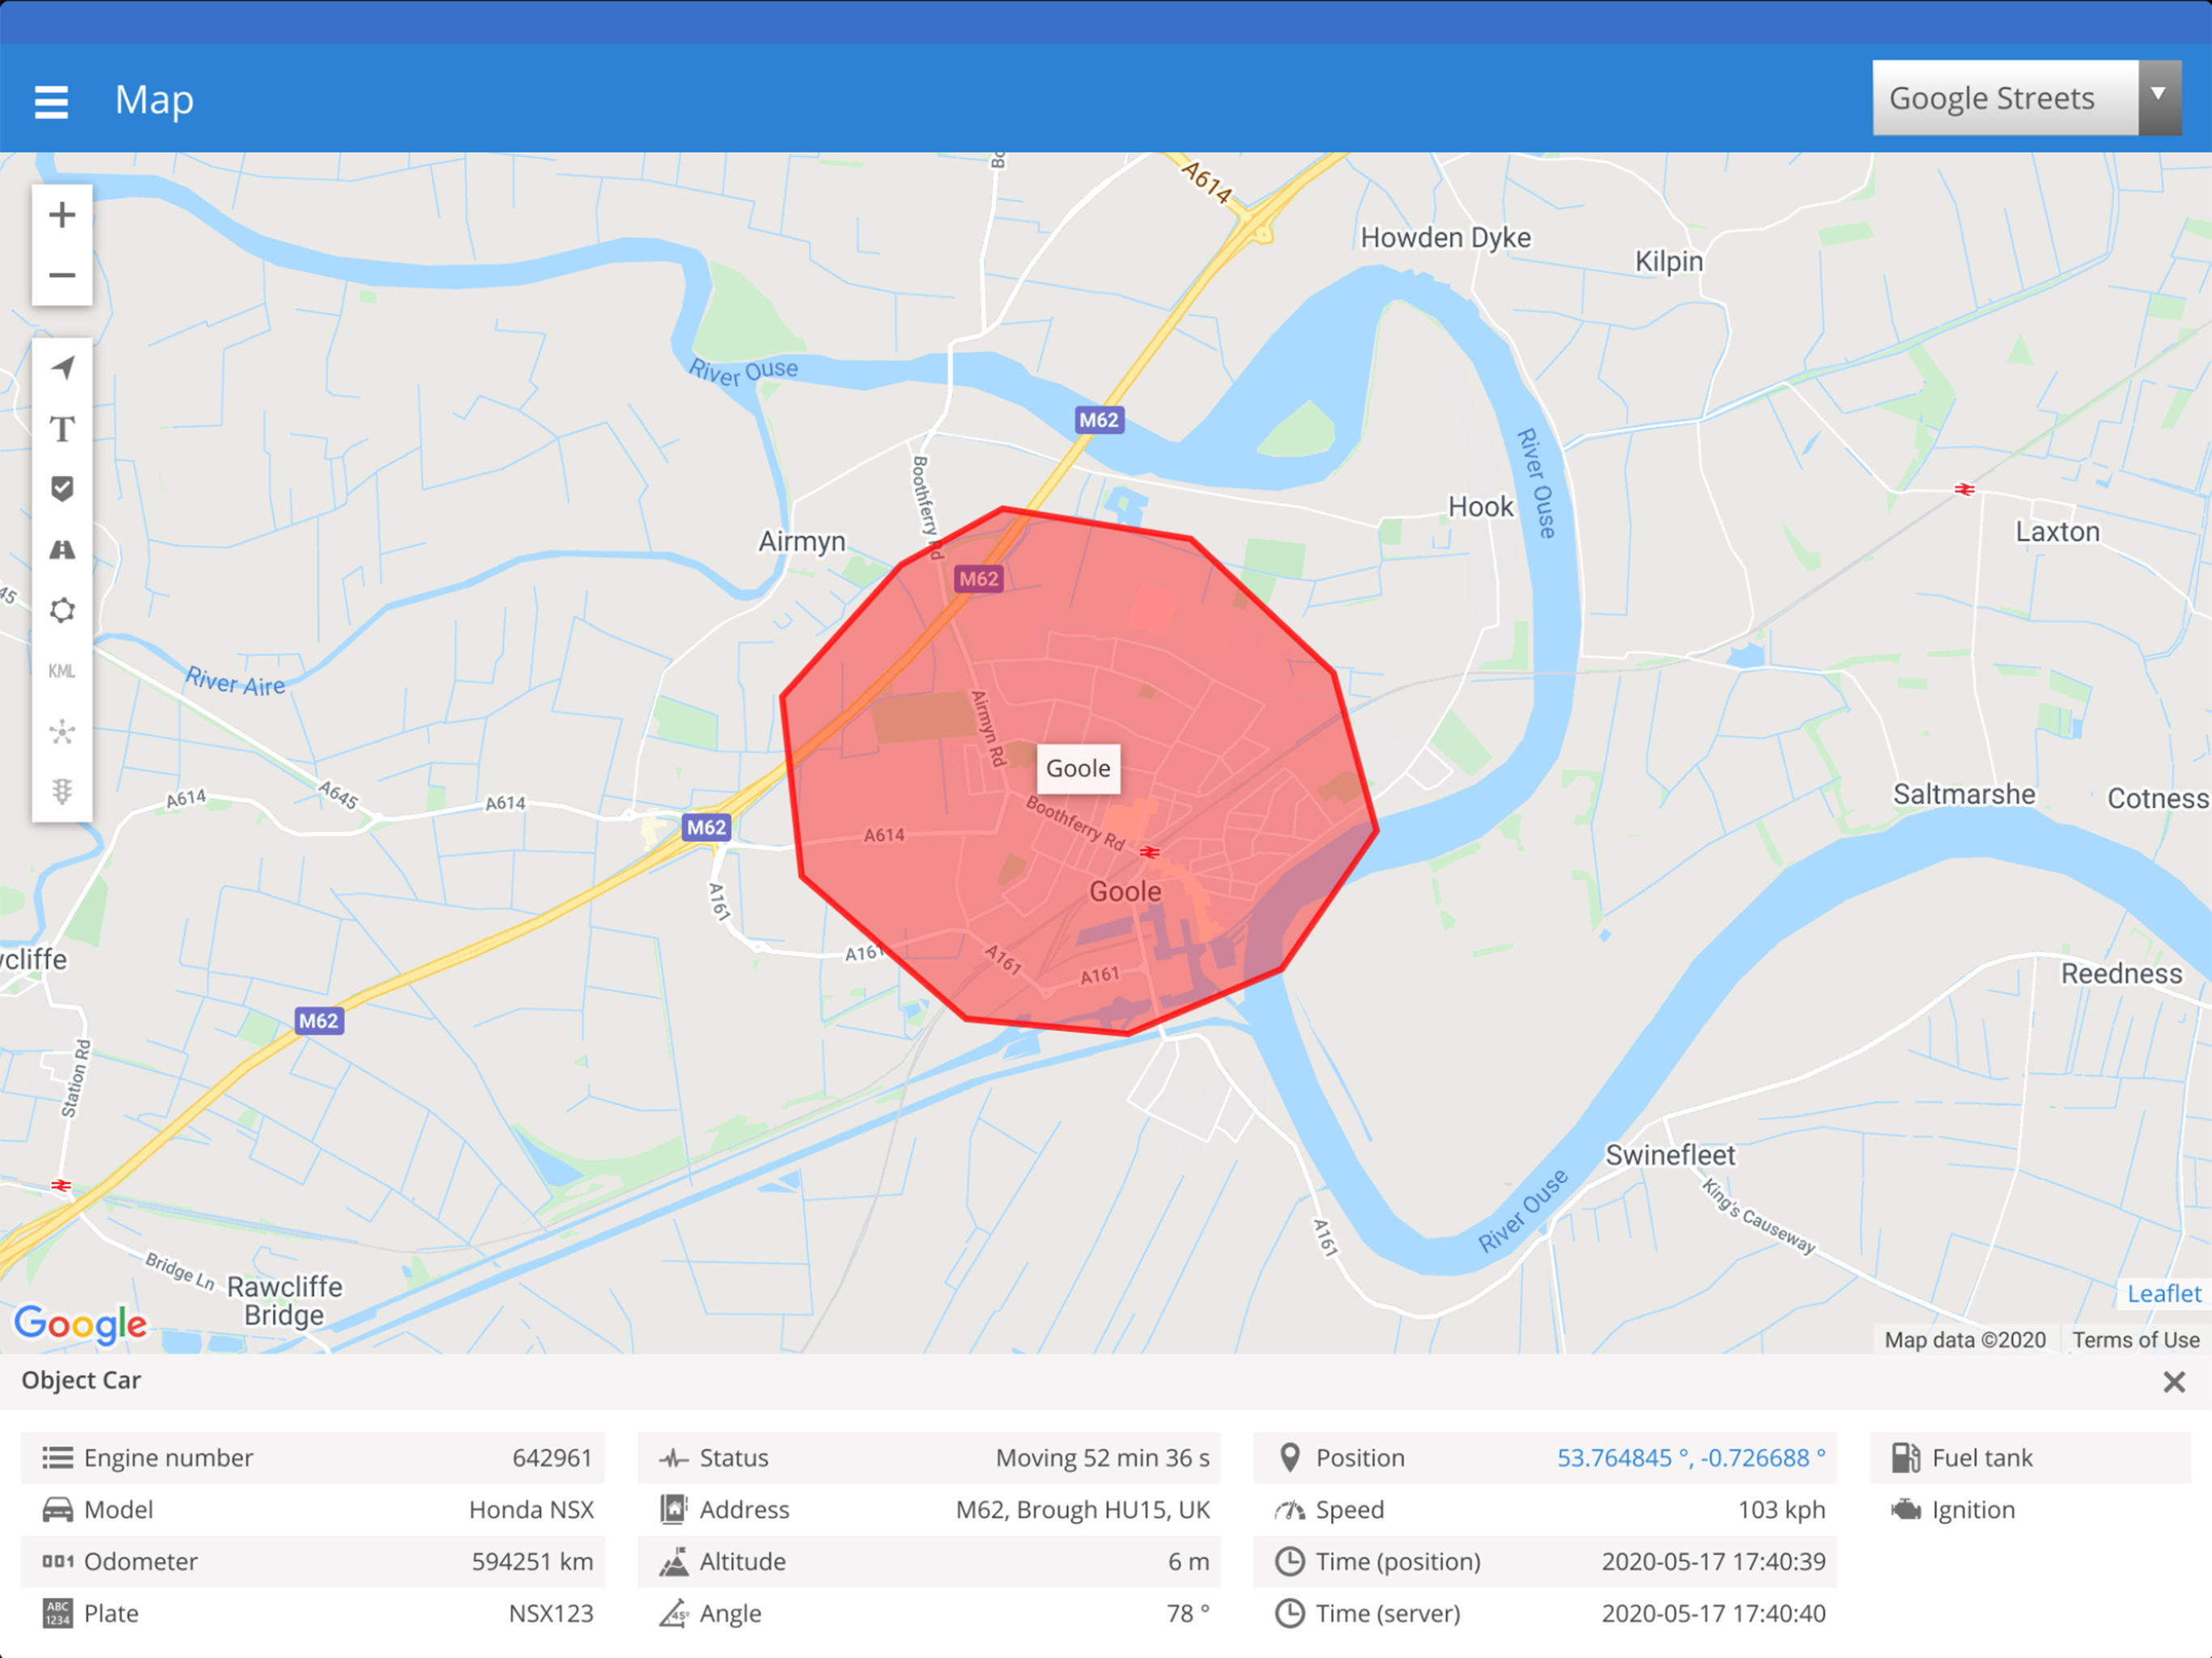Click the M62 shield inside red zone
Image resolution: width=2212 pixels, height=1658 pixels.
978,579
